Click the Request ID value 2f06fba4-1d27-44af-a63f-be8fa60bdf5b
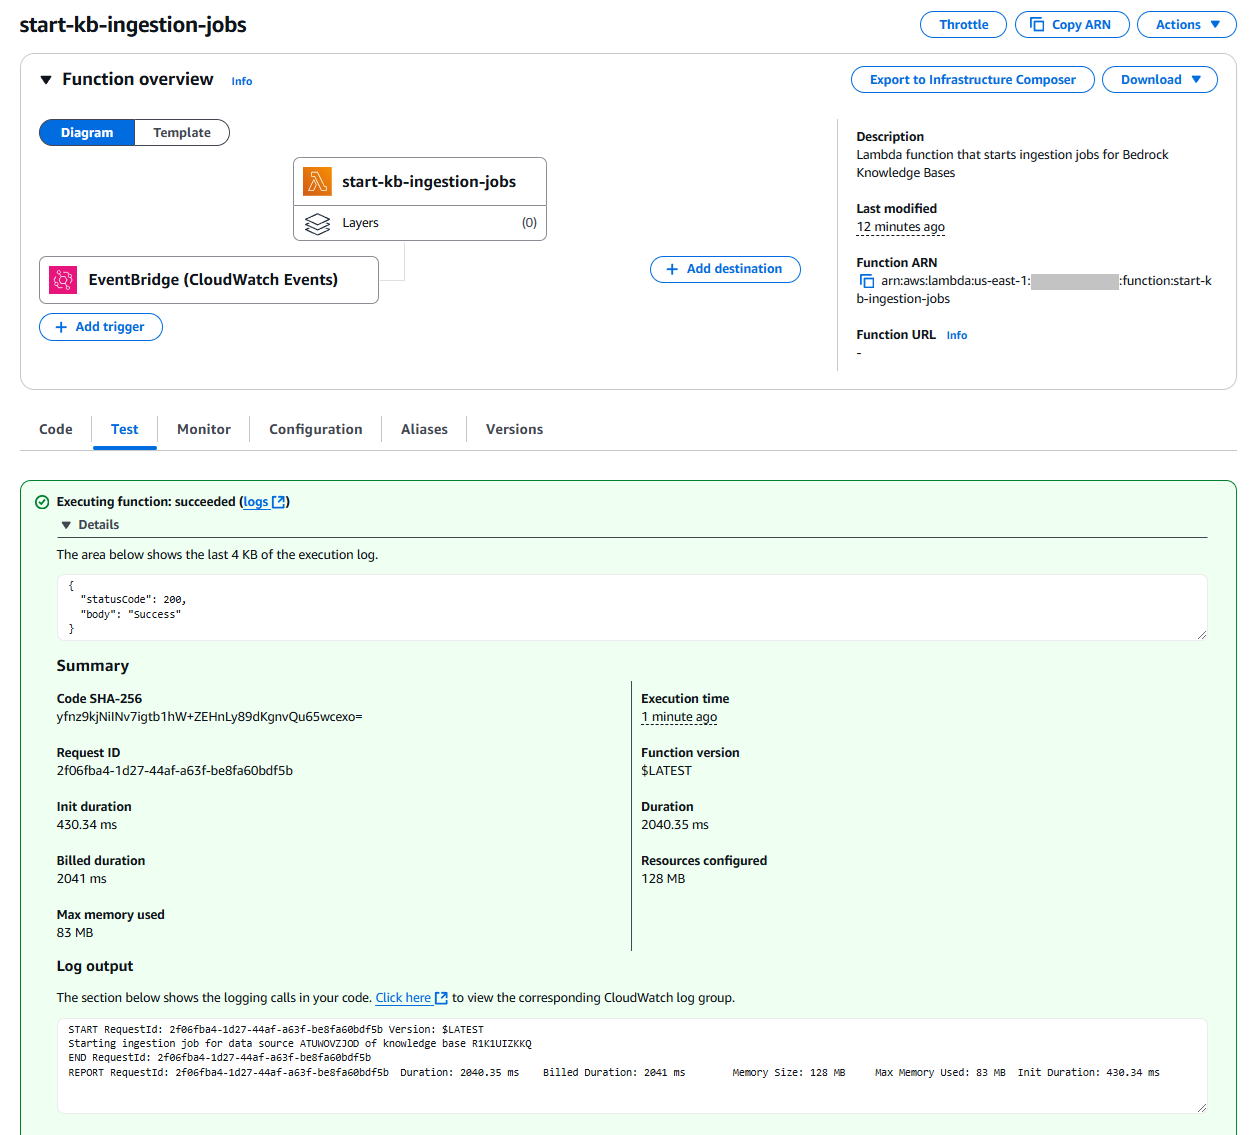Viewport: 1258px width, 1135px height. (175, 771)
